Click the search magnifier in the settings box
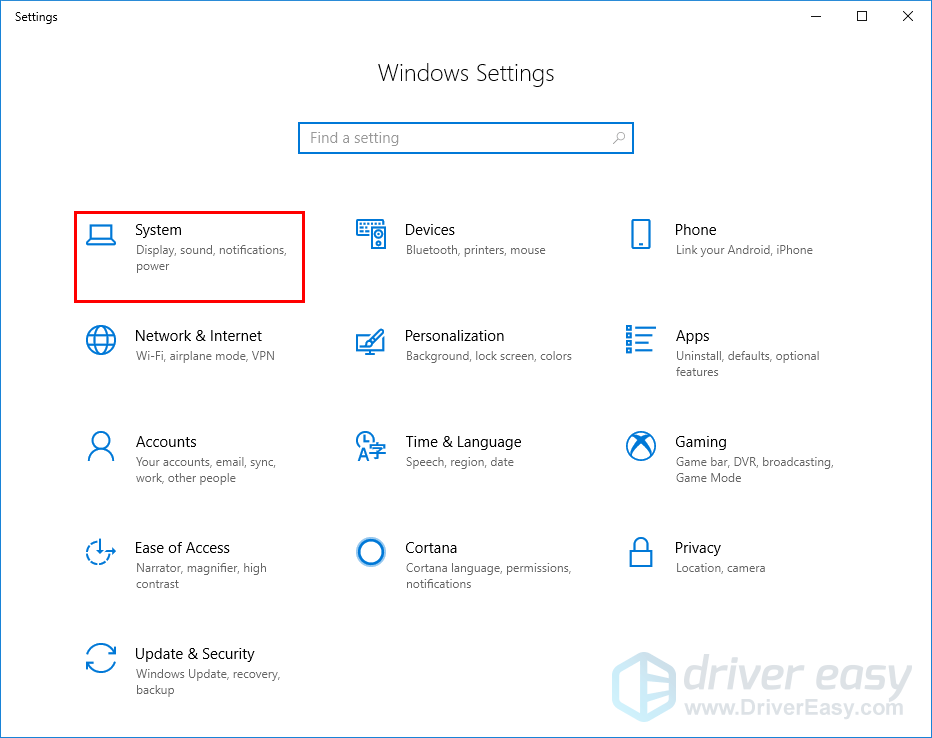 point(620,137)
